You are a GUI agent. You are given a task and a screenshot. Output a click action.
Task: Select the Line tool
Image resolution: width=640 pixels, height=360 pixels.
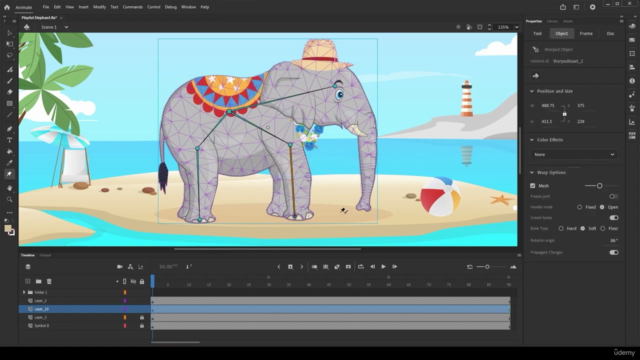tap(9, 115)
